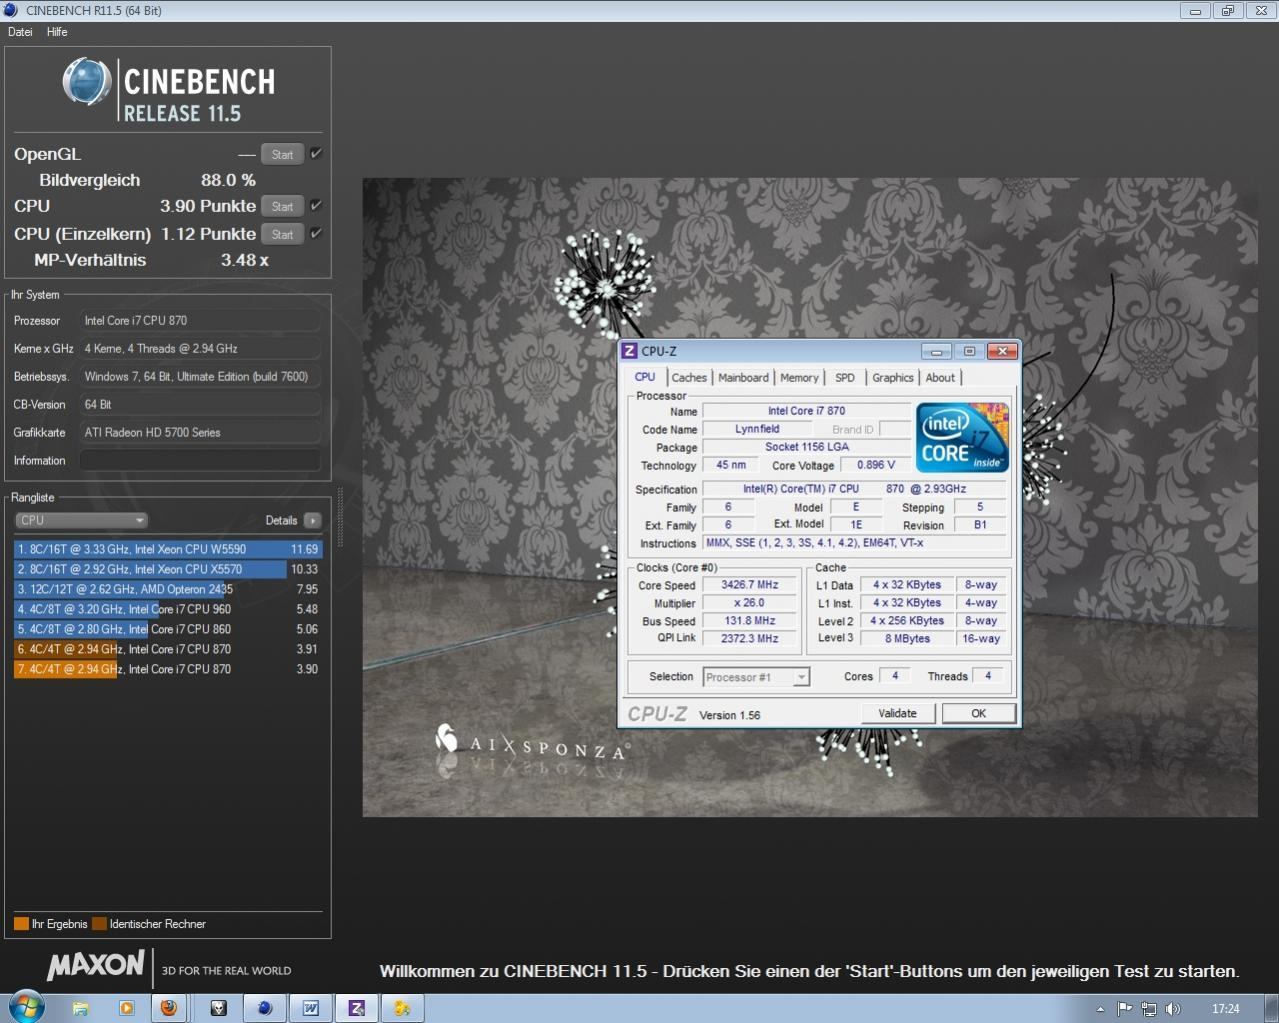The width and height of the screenshot is (1279, 1023).
Task: Click the Grafikkarte field ATI Radeon HD 5700 Series
Action: 200,433
